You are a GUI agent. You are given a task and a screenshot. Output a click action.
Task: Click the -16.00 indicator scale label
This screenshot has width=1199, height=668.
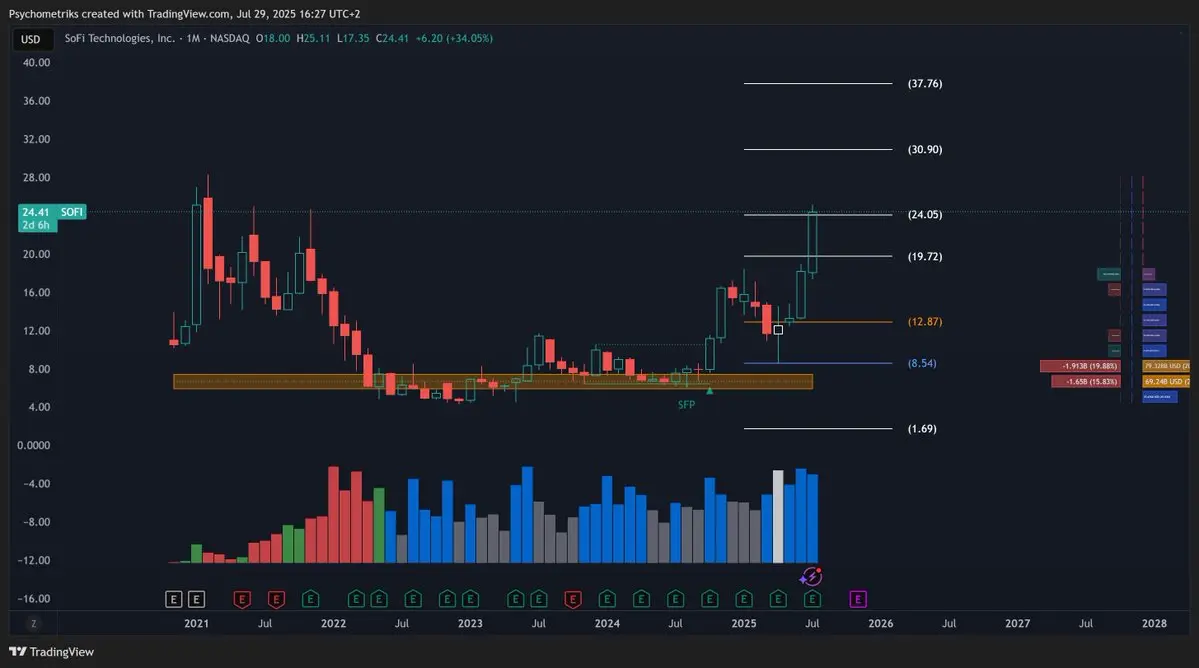34,598
